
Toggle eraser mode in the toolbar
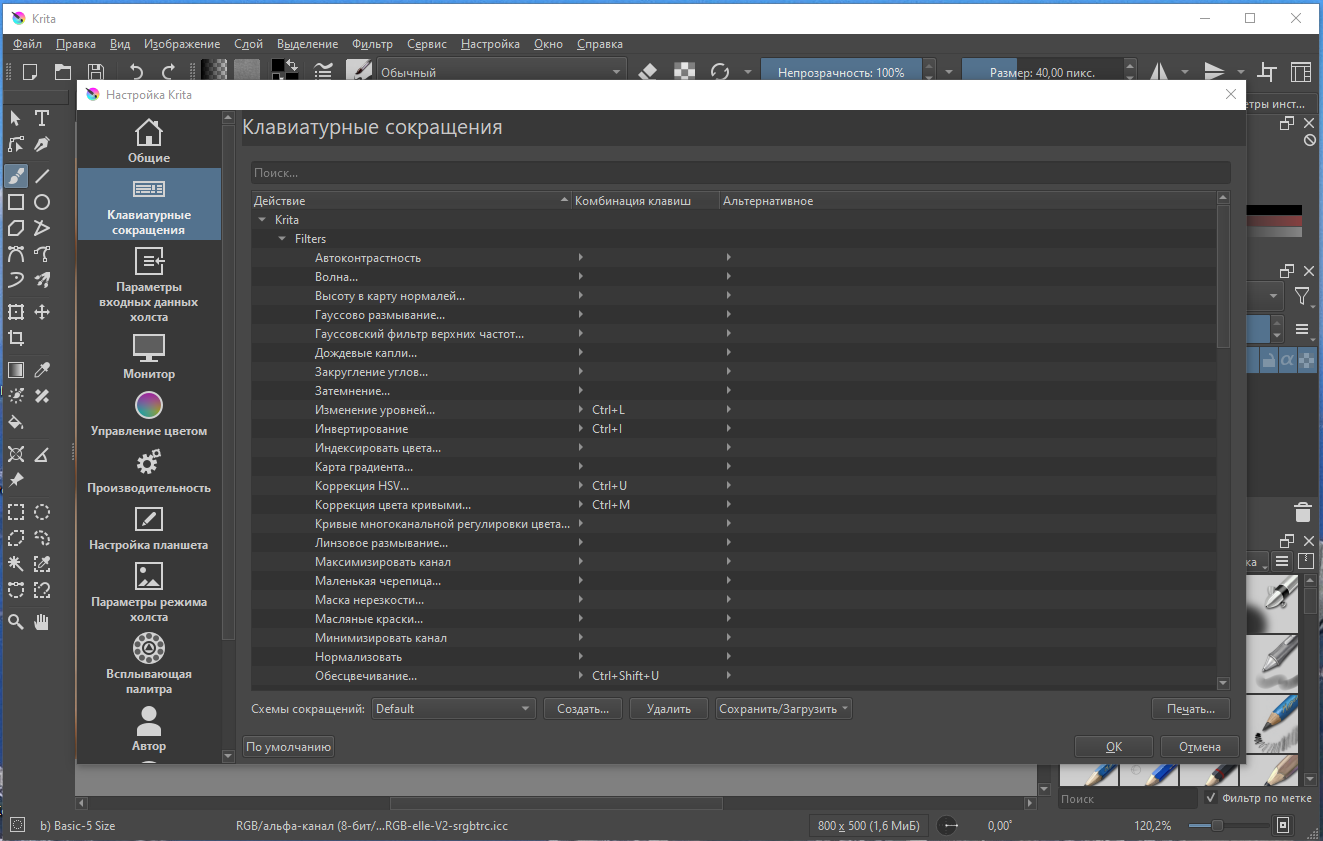coord(649,72)
